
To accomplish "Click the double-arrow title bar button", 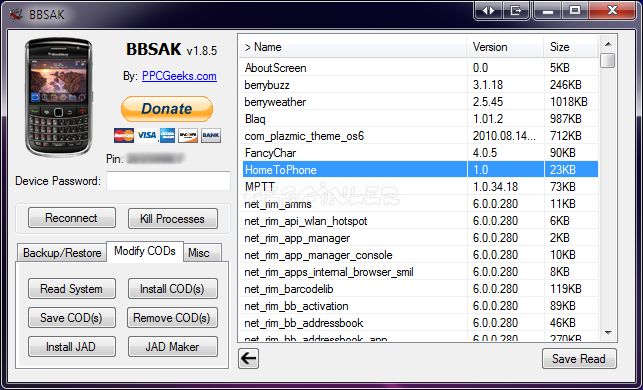I will point(488,11).
